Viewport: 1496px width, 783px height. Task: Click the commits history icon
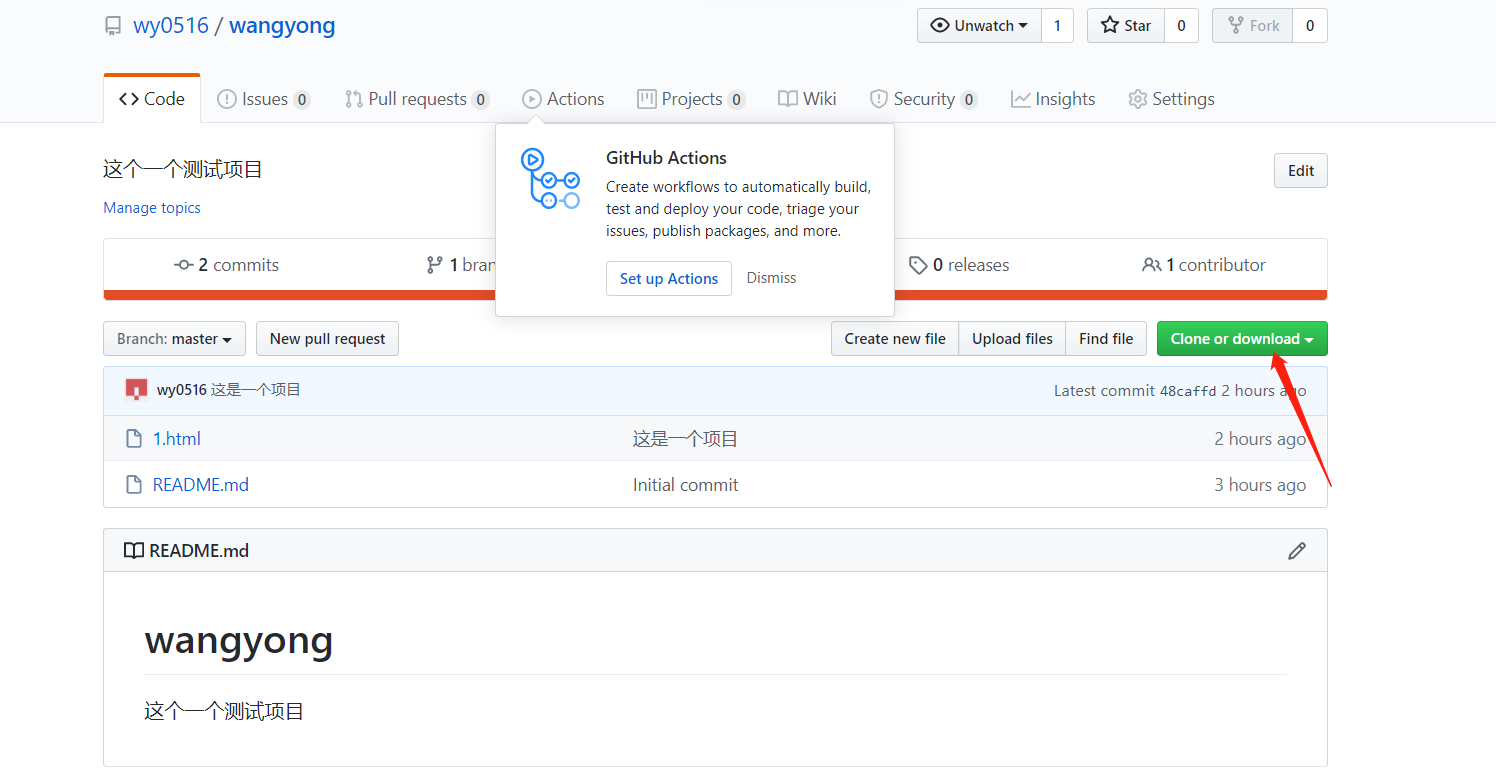pos(184,265)
